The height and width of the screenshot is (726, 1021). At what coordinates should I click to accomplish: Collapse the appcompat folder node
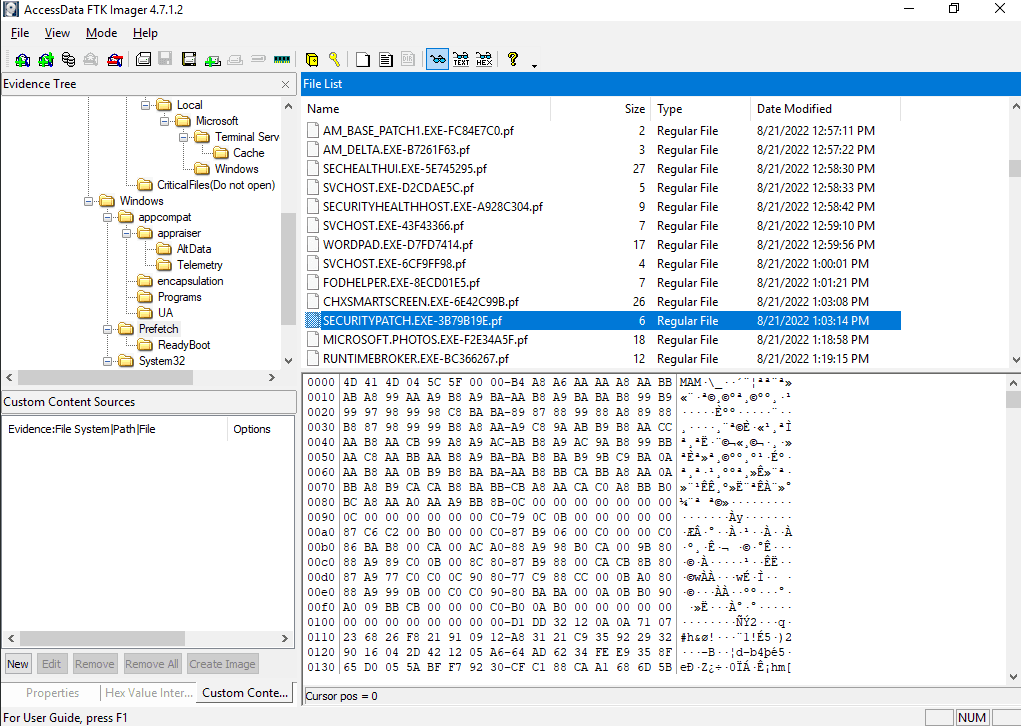pyautogui.click(x=107, y=217)
